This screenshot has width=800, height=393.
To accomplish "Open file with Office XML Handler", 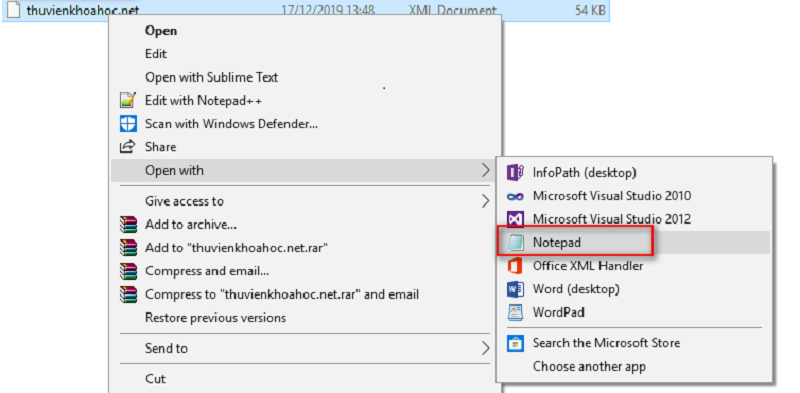I will (634, 266).
